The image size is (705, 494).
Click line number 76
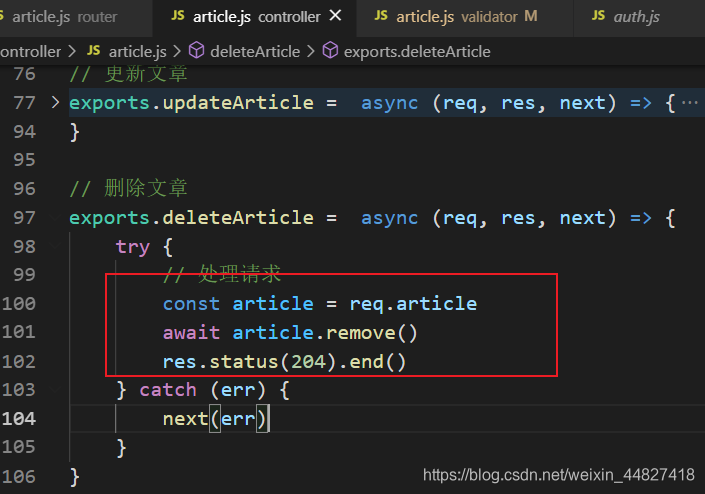(x=24, y=74)
